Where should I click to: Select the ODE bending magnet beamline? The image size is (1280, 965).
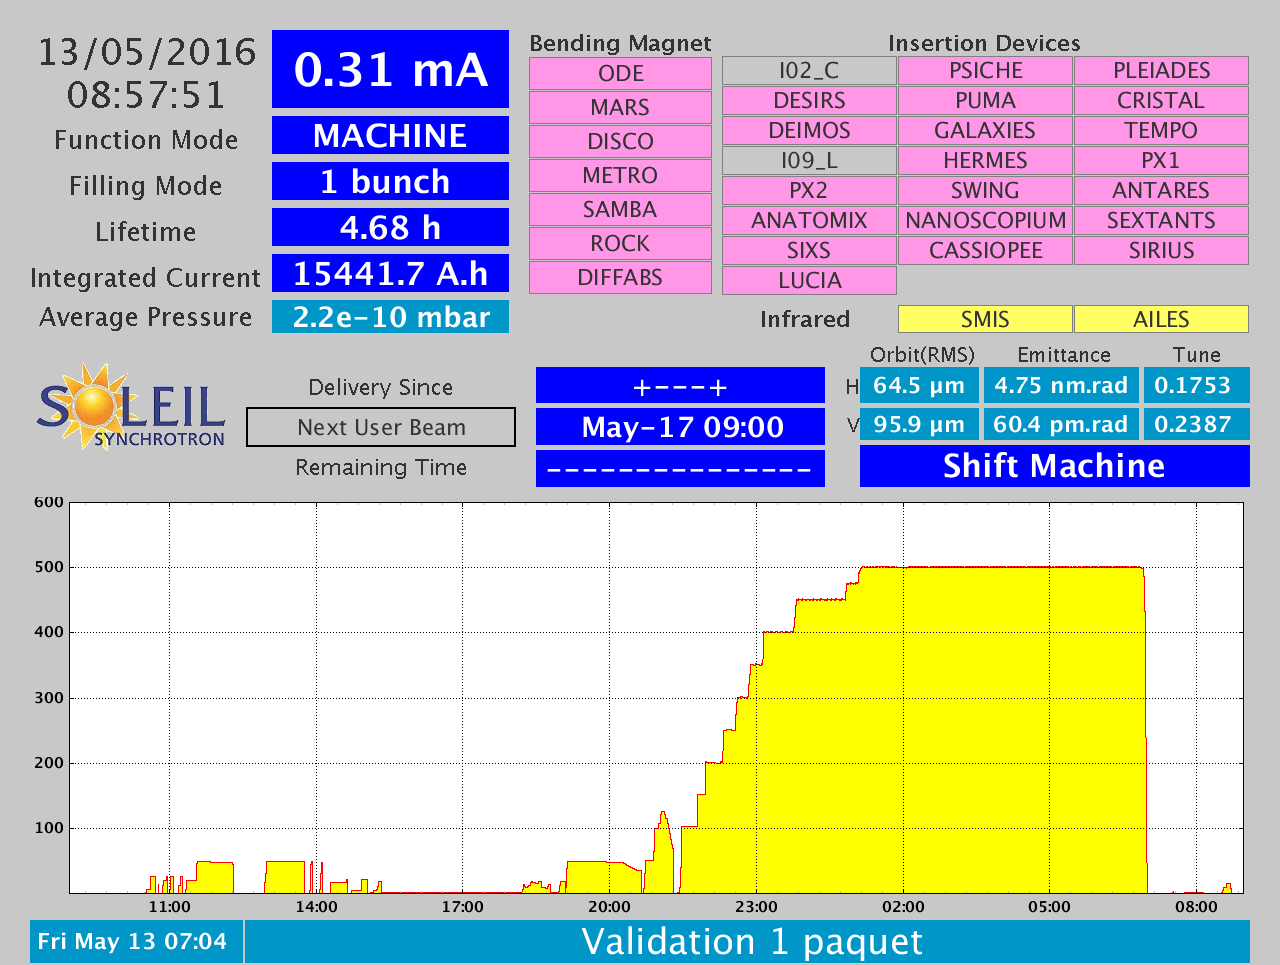pos(620,73)
